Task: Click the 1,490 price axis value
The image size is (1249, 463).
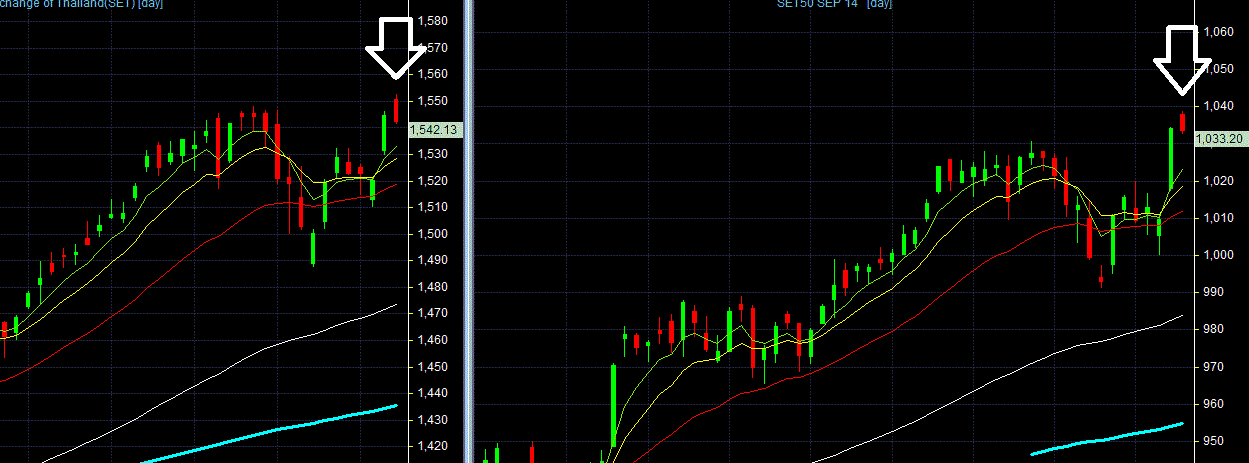Action: 432,260
